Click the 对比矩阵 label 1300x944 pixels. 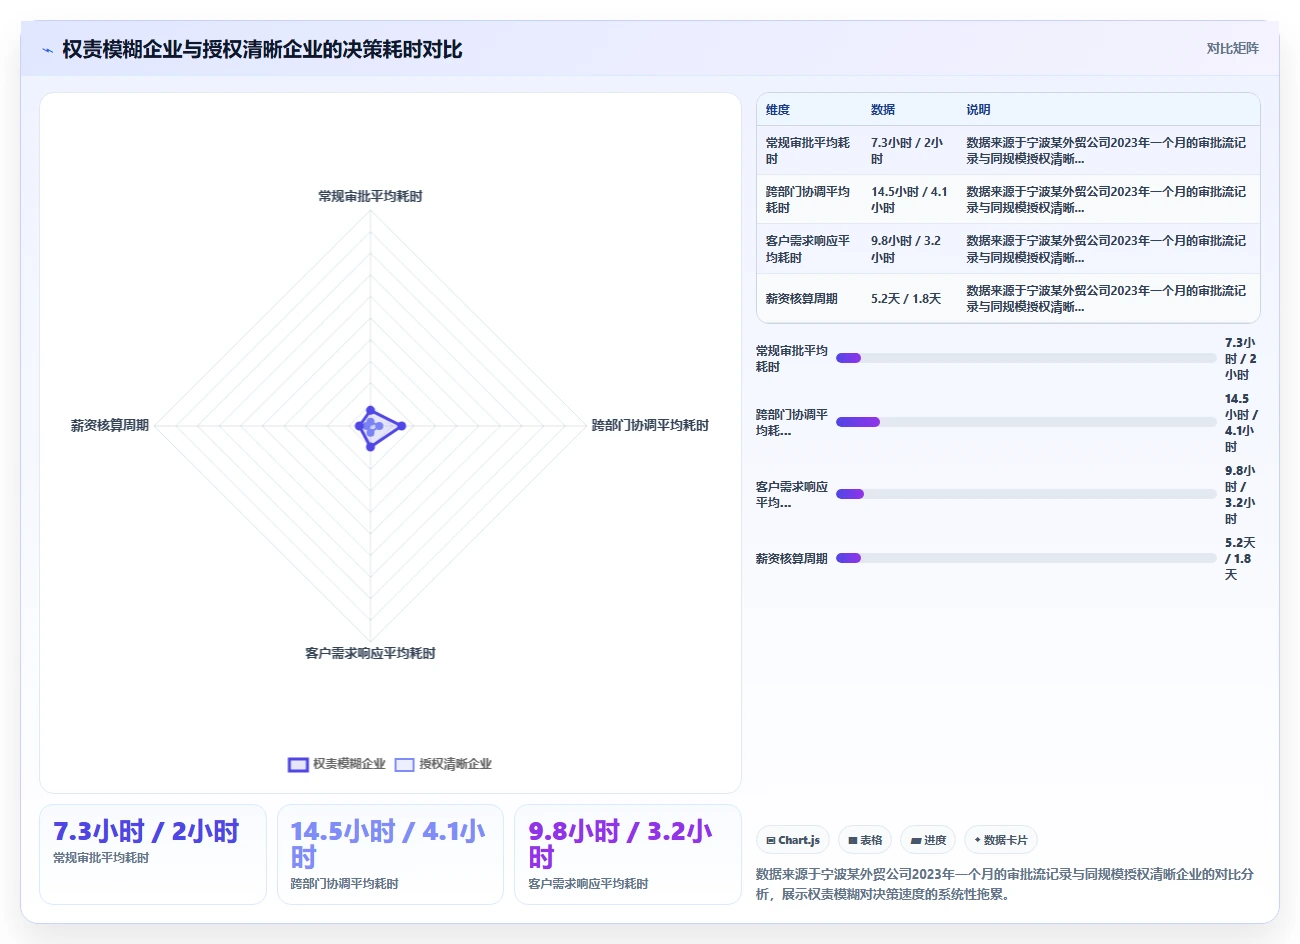tap(1232, 48)
